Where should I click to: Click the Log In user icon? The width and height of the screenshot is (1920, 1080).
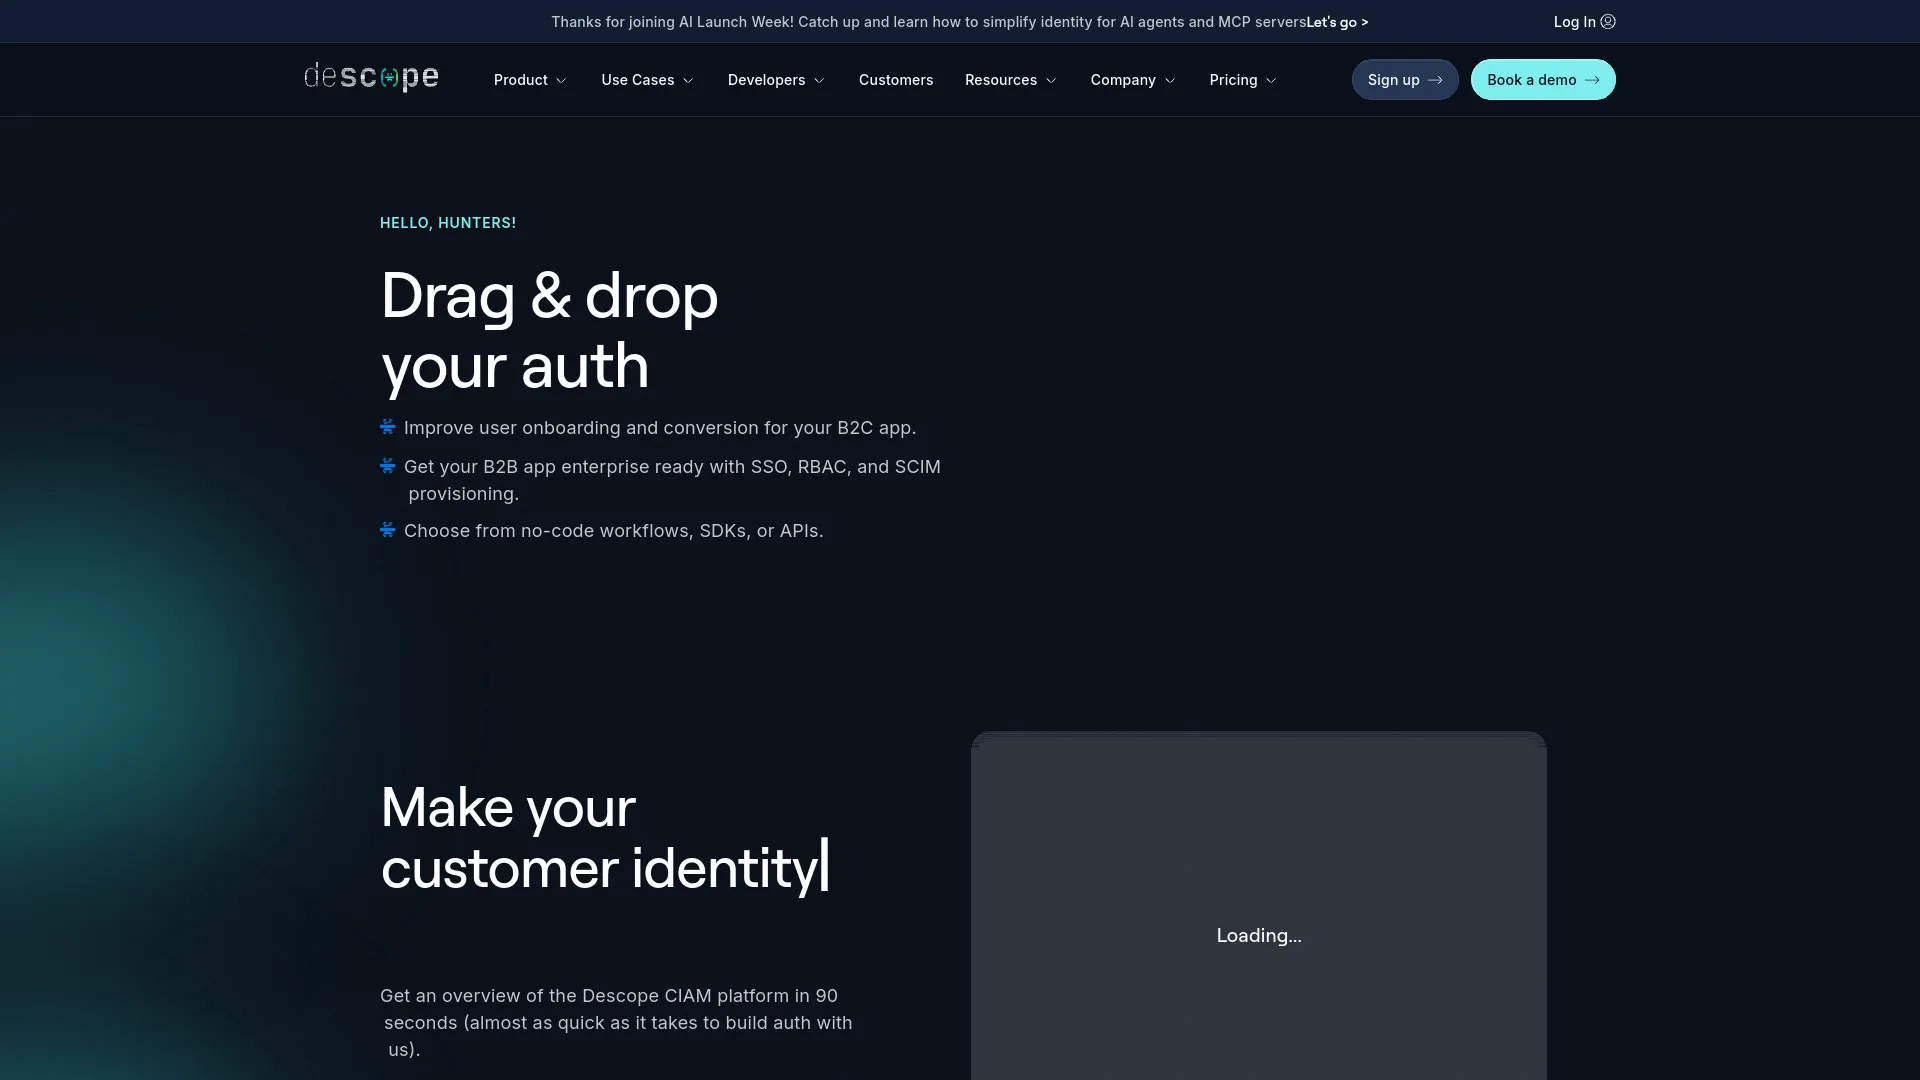click(x=1608, y=21)
